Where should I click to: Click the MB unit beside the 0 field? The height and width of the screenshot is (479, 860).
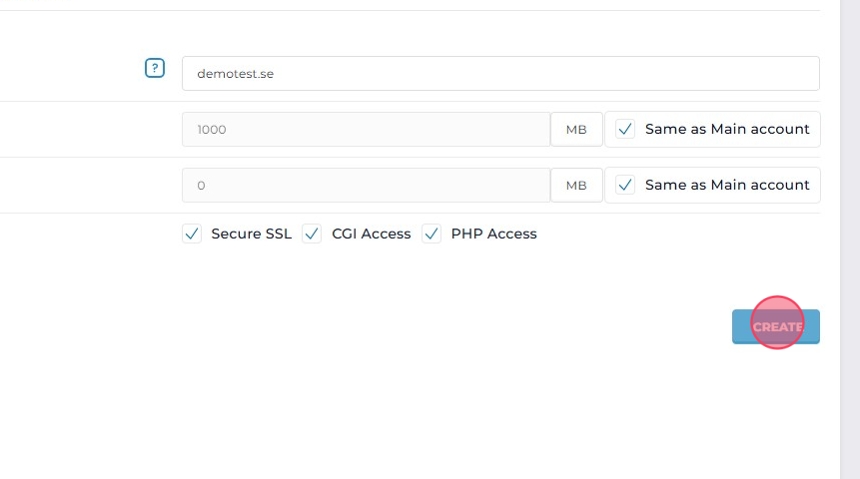tap(576, 185)
